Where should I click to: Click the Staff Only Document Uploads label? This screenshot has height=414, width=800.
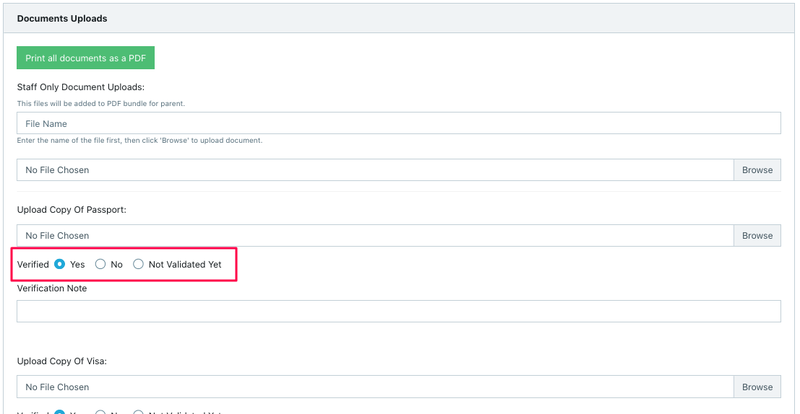pos(81,87)
